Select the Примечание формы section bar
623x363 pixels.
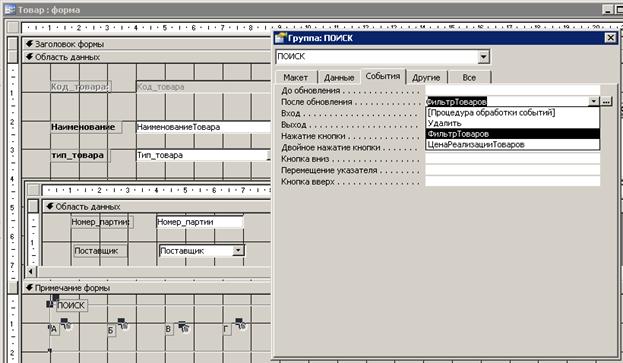click(146, 288)
